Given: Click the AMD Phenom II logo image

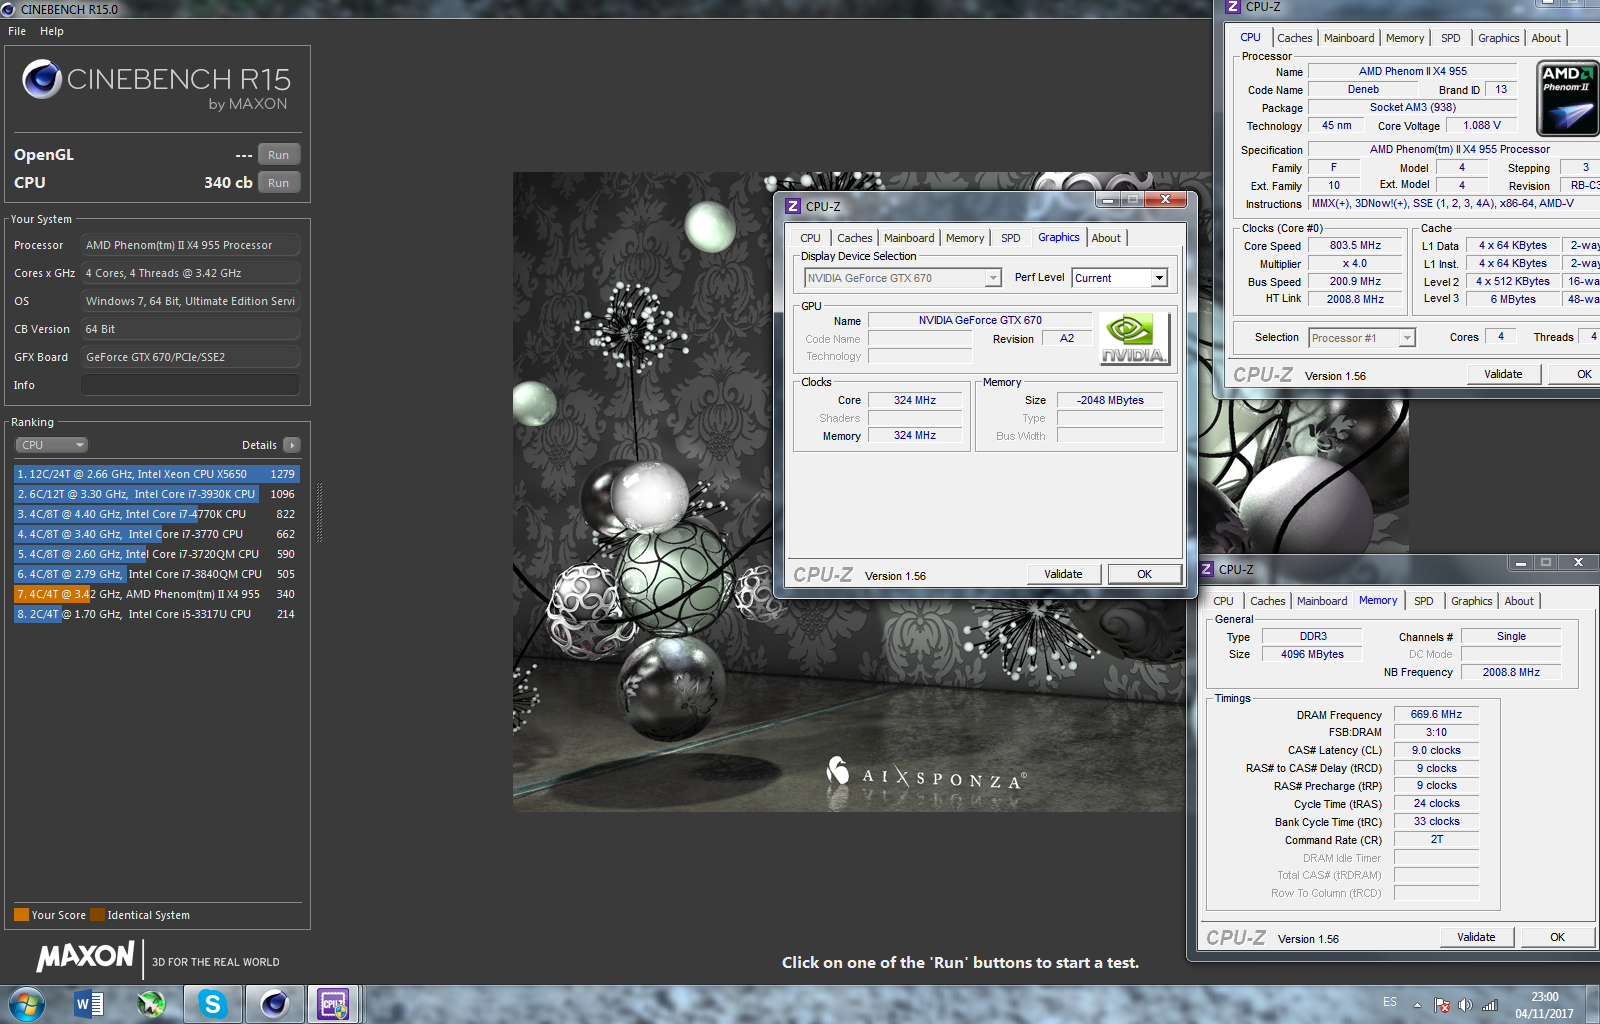Looking at the screenshot, I should click(1567, 98).
